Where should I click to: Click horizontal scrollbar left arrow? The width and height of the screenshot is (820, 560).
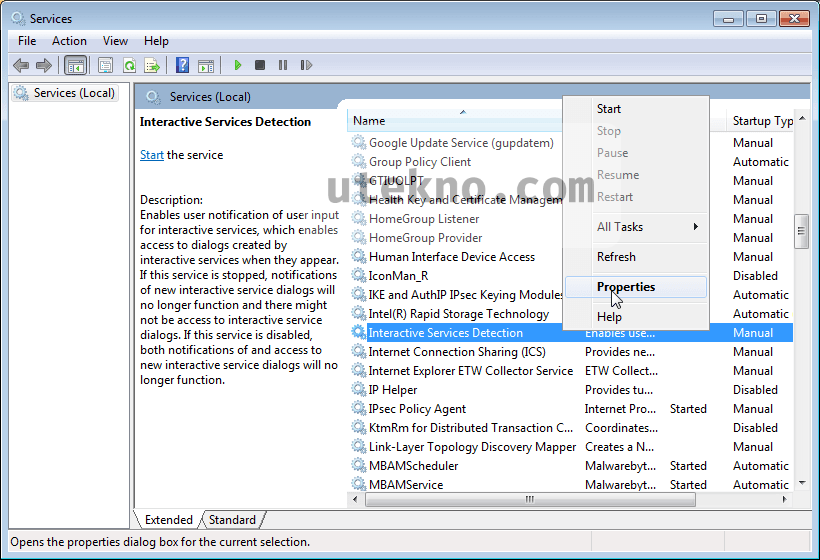click(355, 499)
